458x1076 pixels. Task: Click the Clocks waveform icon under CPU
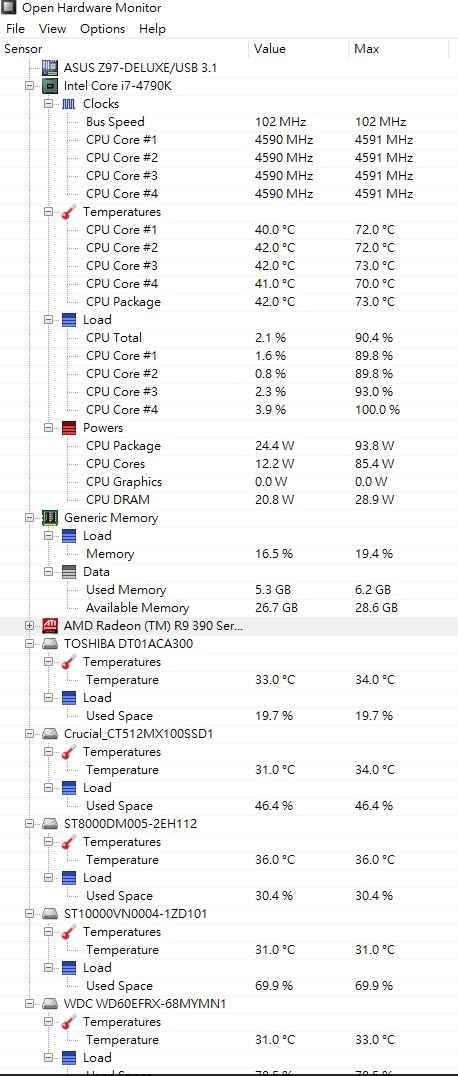point(69,104)
